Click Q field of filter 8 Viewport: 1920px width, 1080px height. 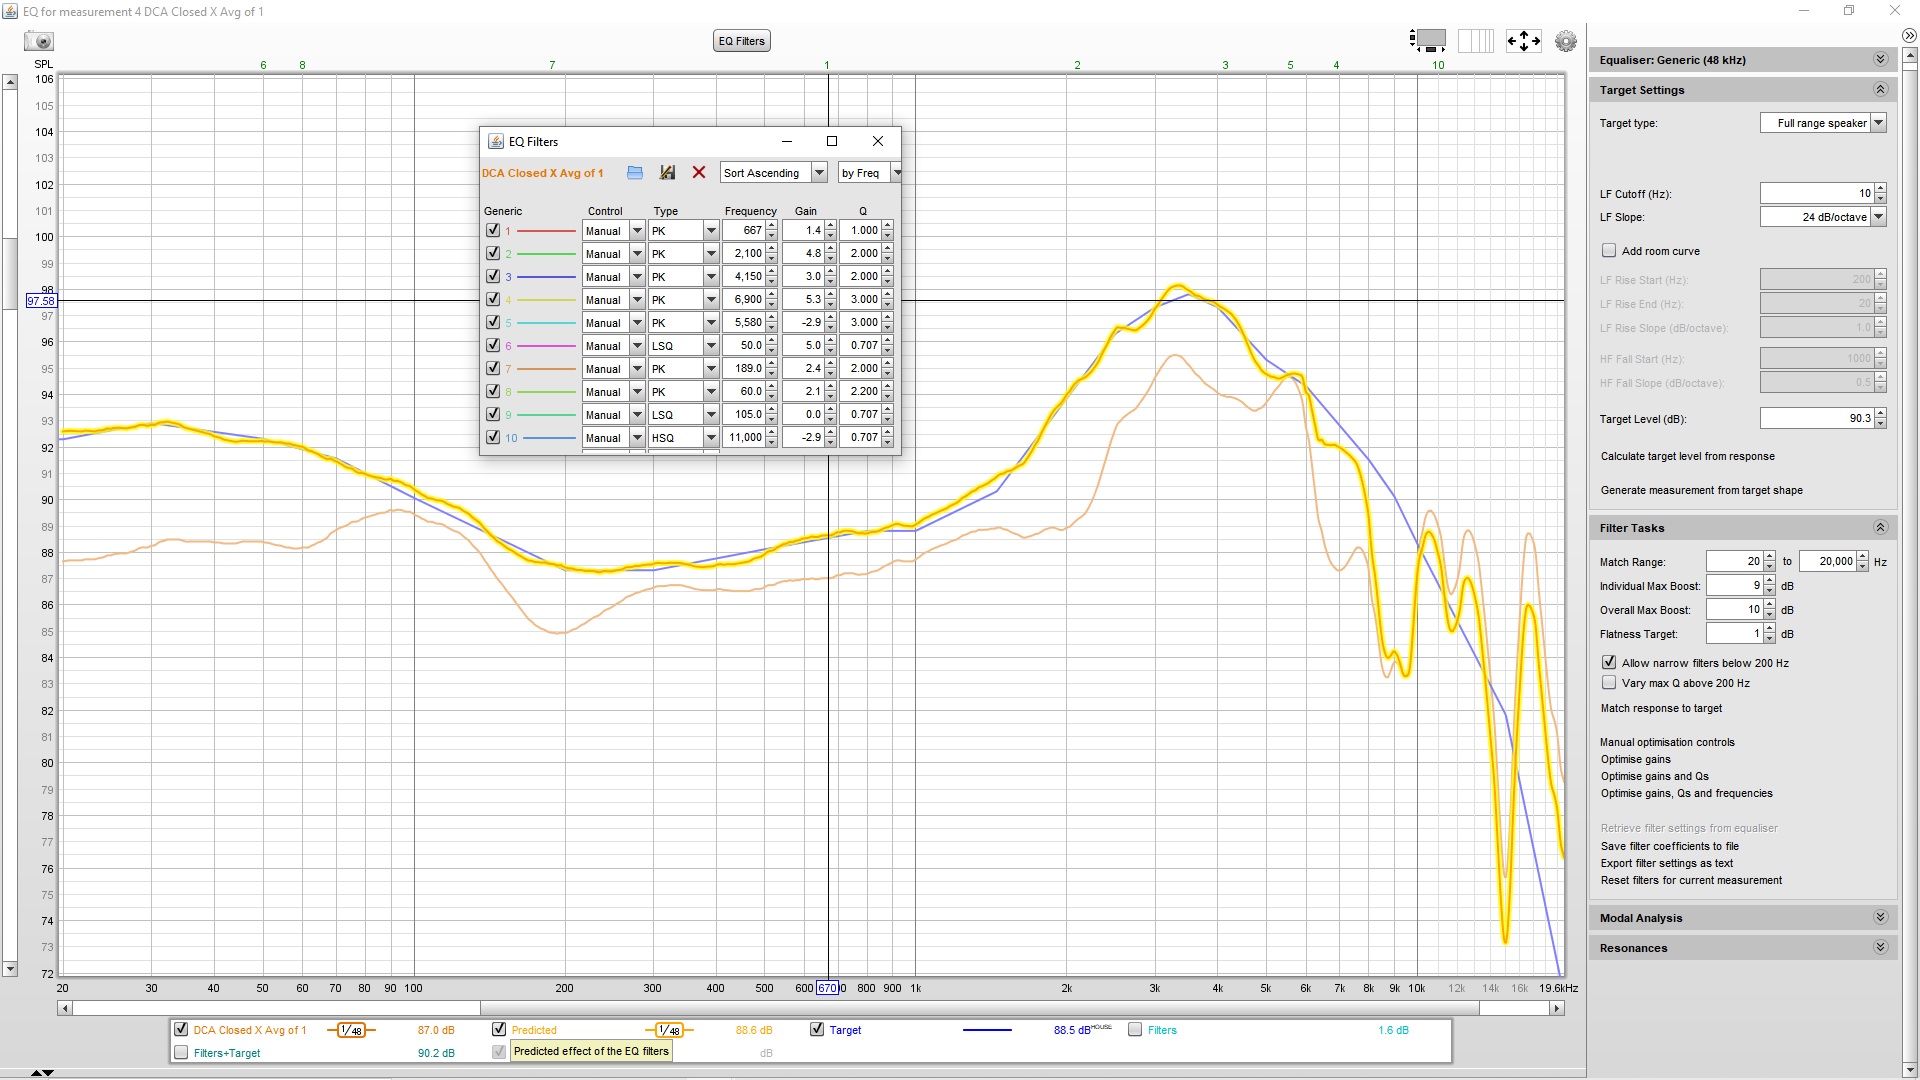[860, 391]
